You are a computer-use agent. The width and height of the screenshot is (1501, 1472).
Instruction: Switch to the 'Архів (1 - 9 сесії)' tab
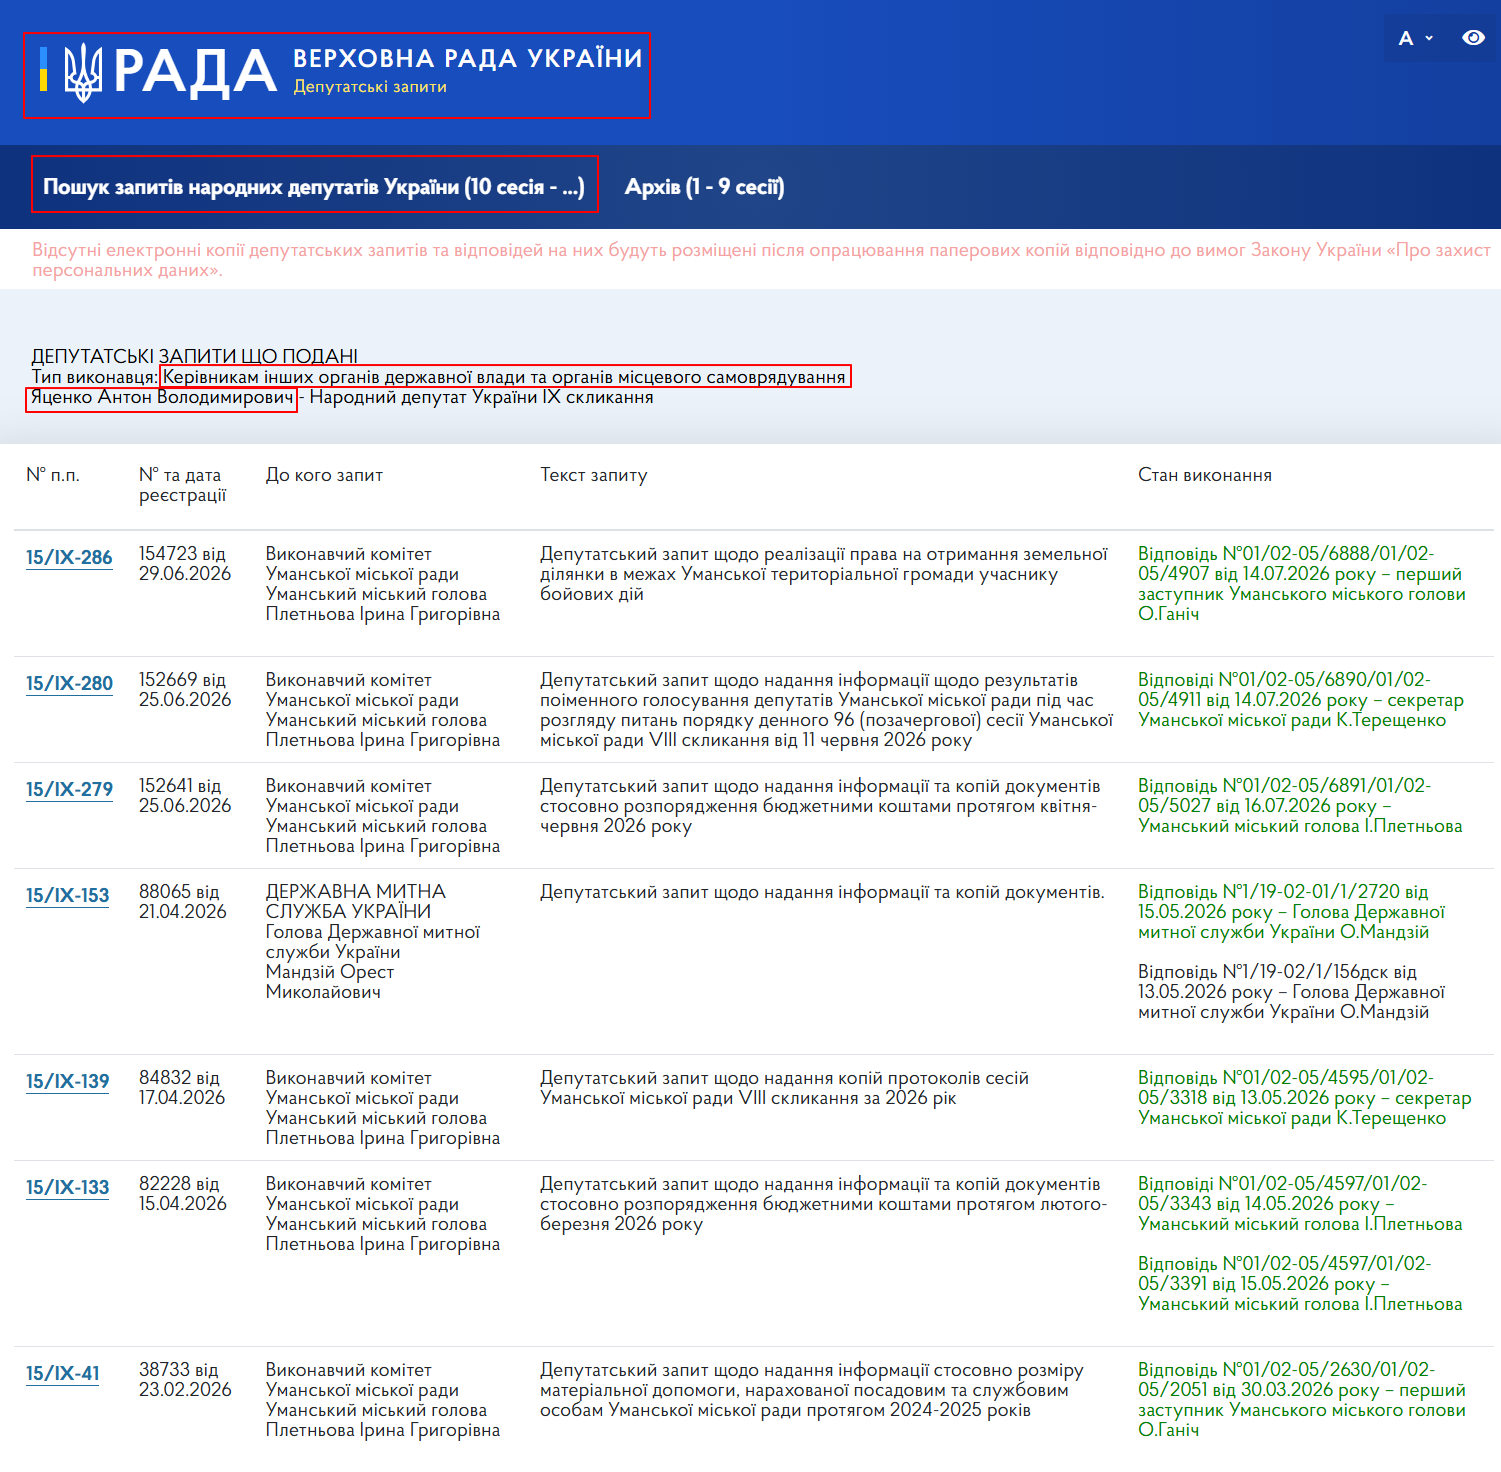pos(704,186)
